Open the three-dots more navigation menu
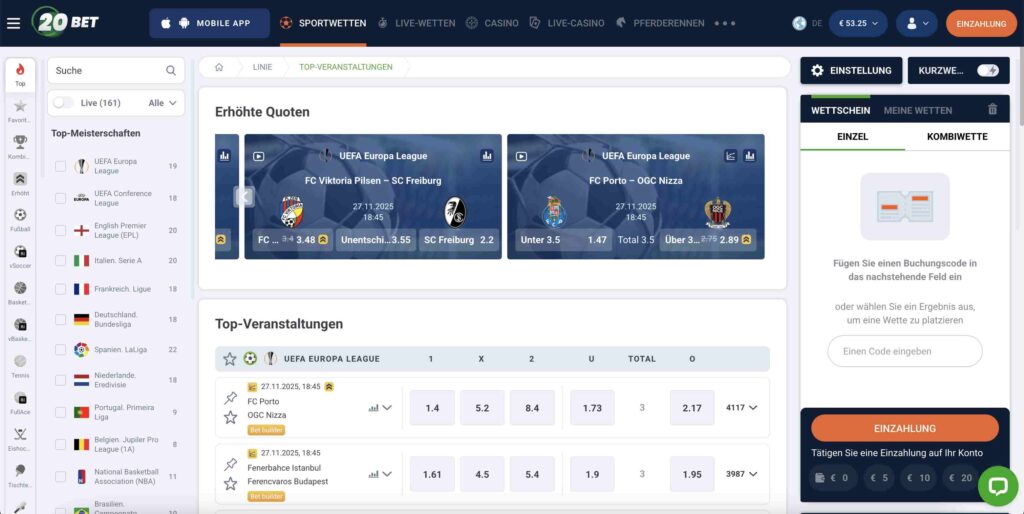Viewport: 1024px width, 514px height. (x=725, y=24)
